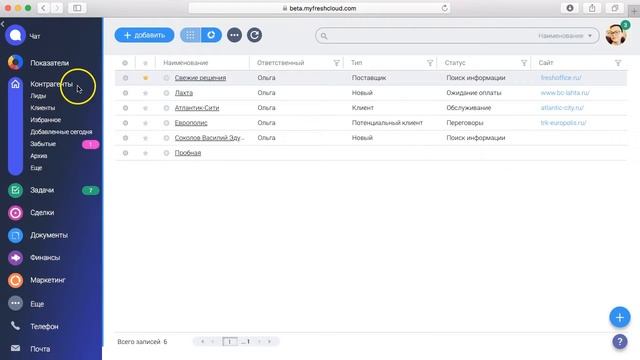The height and width of the screenshot is (360, 640).
Task: Click the sidebar Еще dots icon
Action: pos(15,303)
